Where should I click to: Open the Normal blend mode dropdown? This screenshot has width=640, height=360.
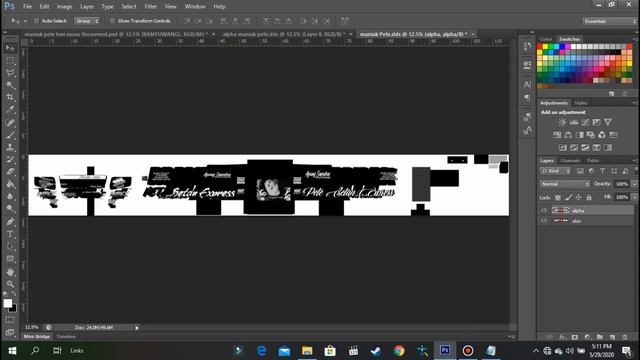tap(565, 184)
